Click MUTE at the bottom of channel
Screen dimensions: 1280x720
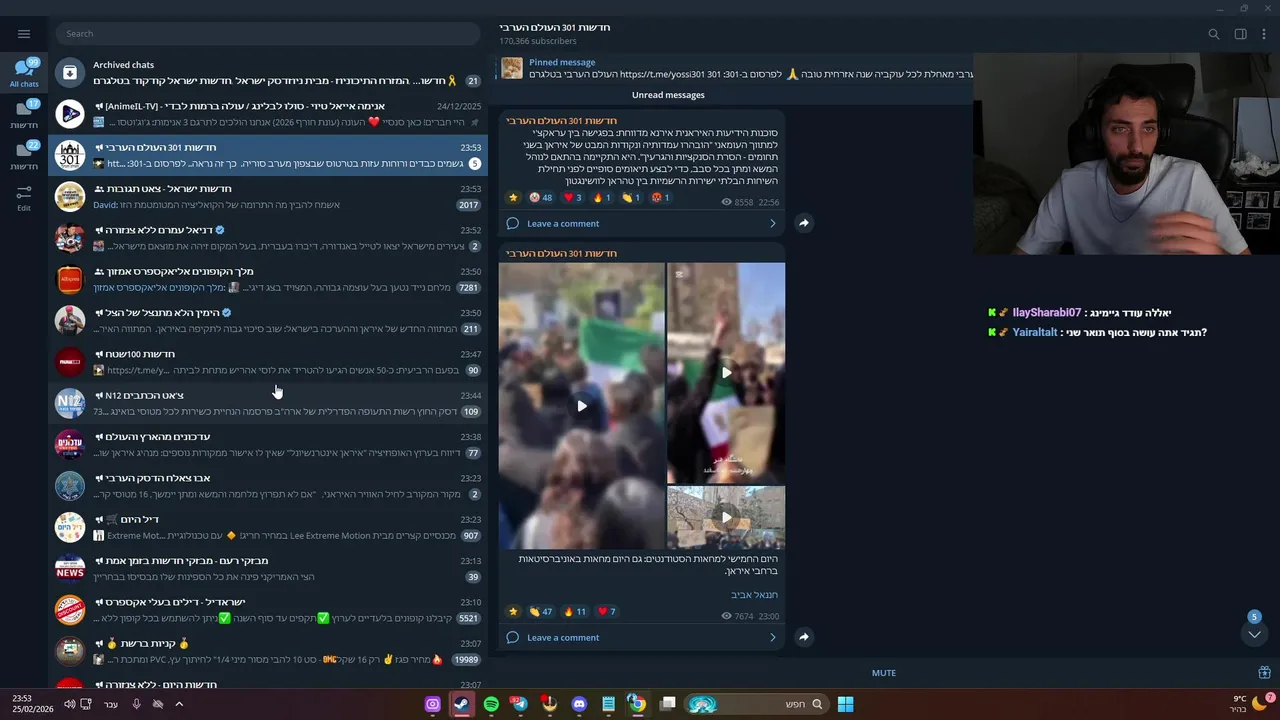884,673
